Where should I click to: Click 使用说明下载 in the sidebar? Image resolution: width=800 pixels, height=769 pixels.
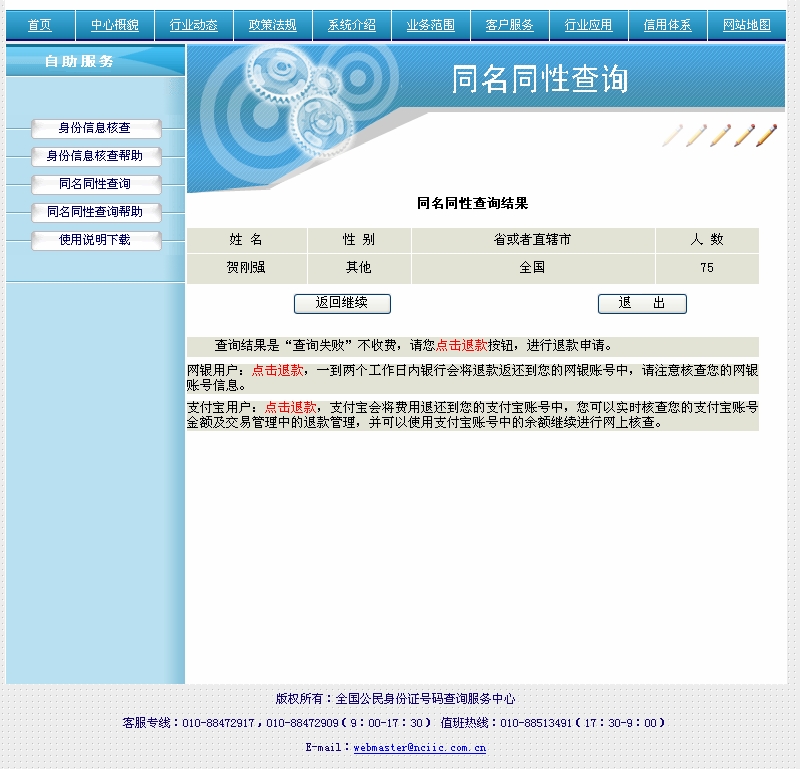click(96, 240)
